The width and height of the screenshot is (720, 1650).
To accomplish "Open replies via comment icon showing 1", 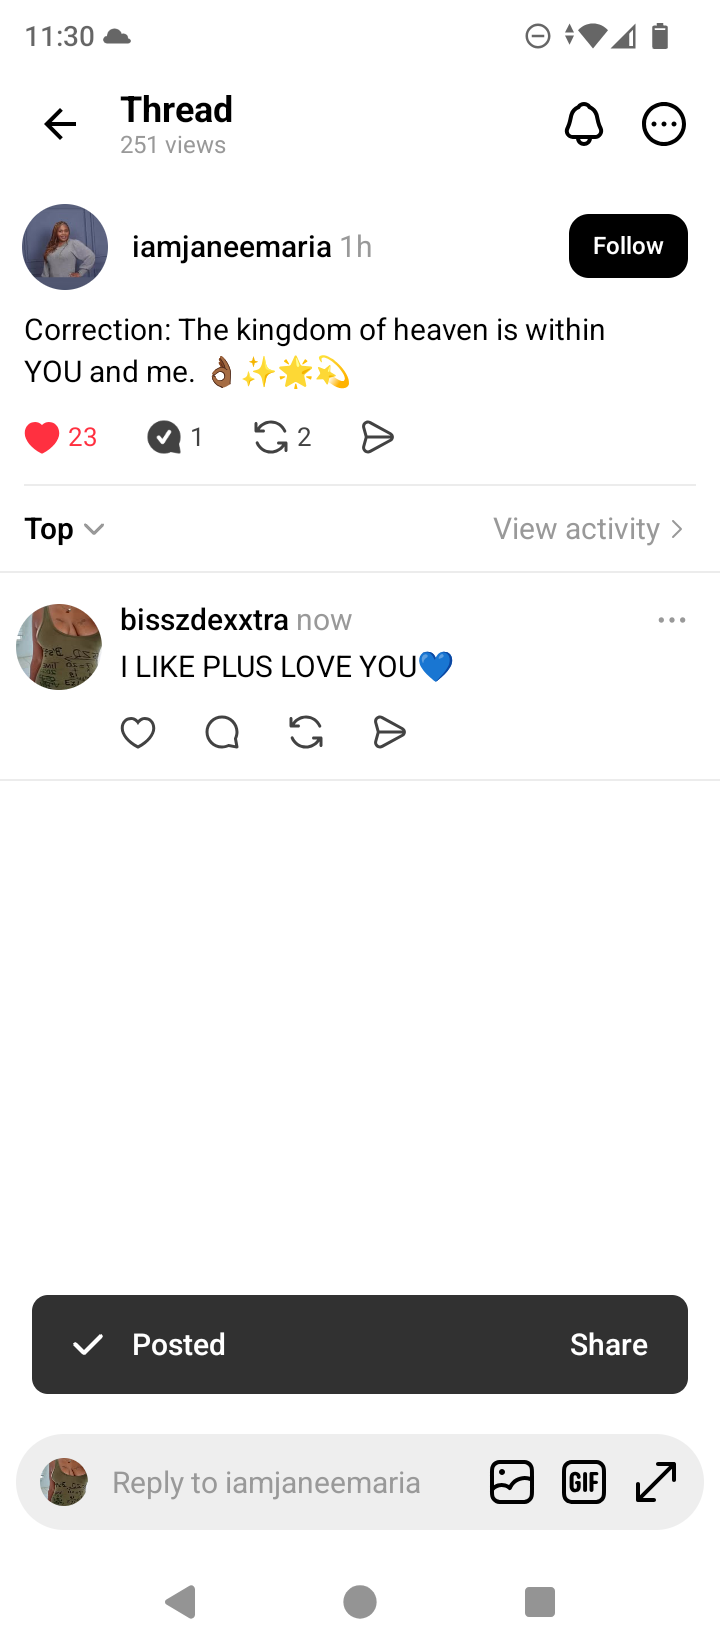I will 164,437.
